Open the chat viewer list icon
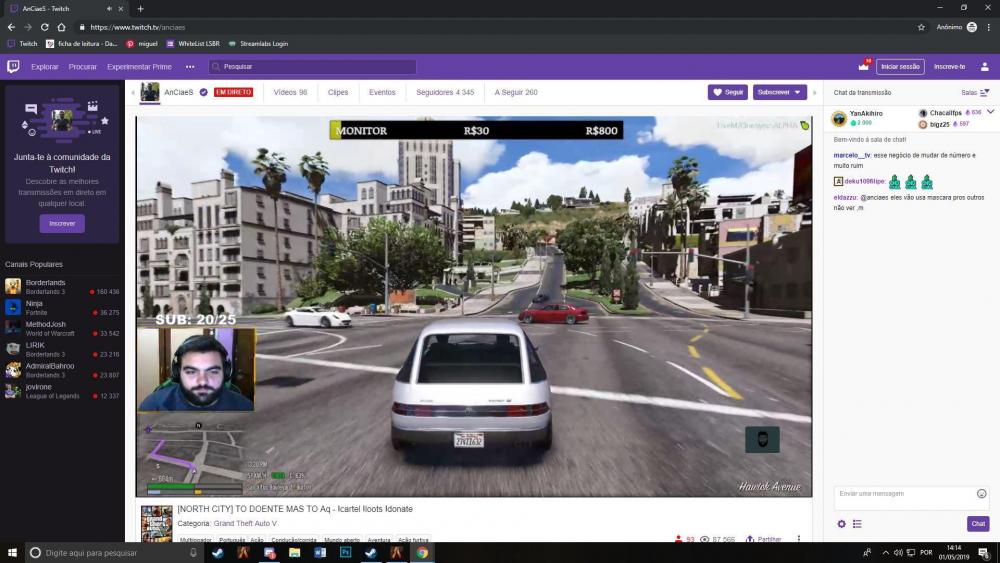Image resolution: width=1000 pixels, height=563 pixels. (x=857, y=524)
